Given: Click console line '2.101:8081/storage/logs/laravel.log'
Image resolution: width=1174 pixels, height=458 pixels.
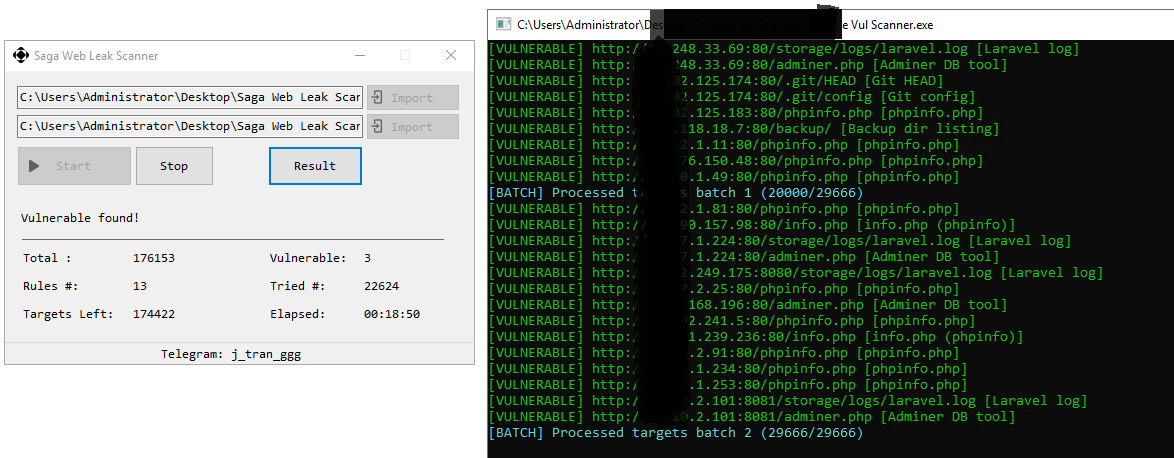Looking at the screenshot, I should pyautogui.click(x=788, y=401).
